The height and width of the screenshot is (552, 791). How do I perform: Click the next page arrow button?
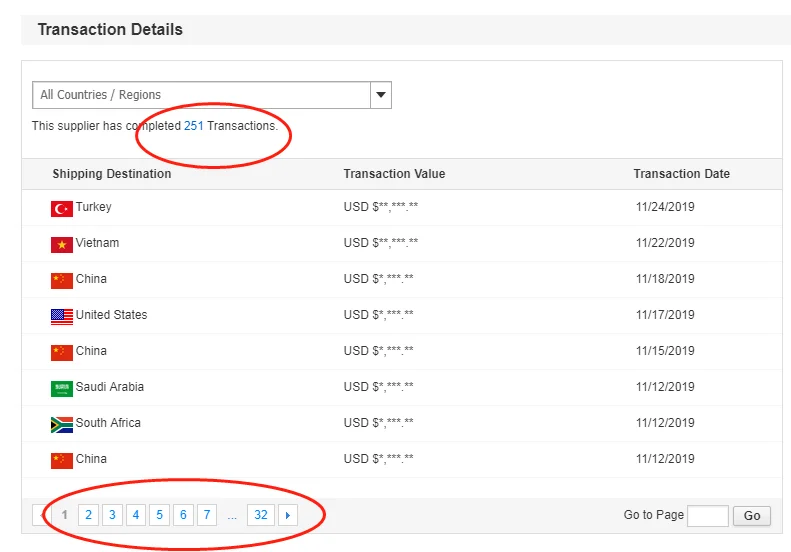(x=288, y=515)
